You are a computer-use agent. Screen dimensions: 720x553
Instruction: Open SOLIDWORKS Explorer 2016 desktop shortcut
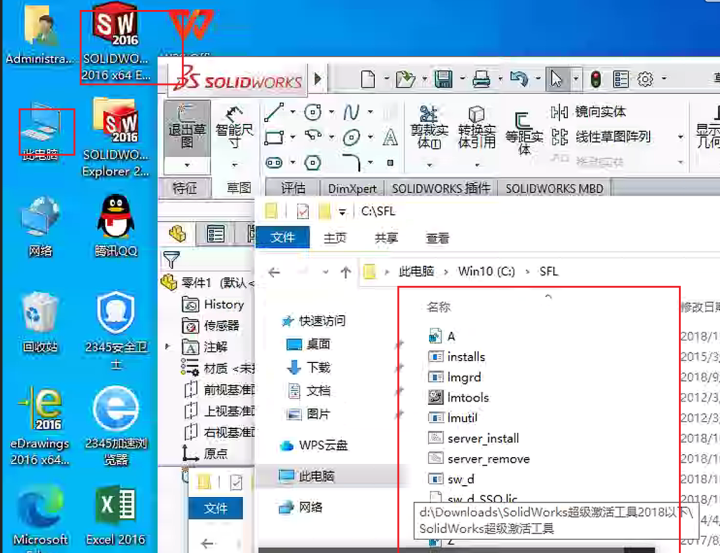tap(116, 138)
